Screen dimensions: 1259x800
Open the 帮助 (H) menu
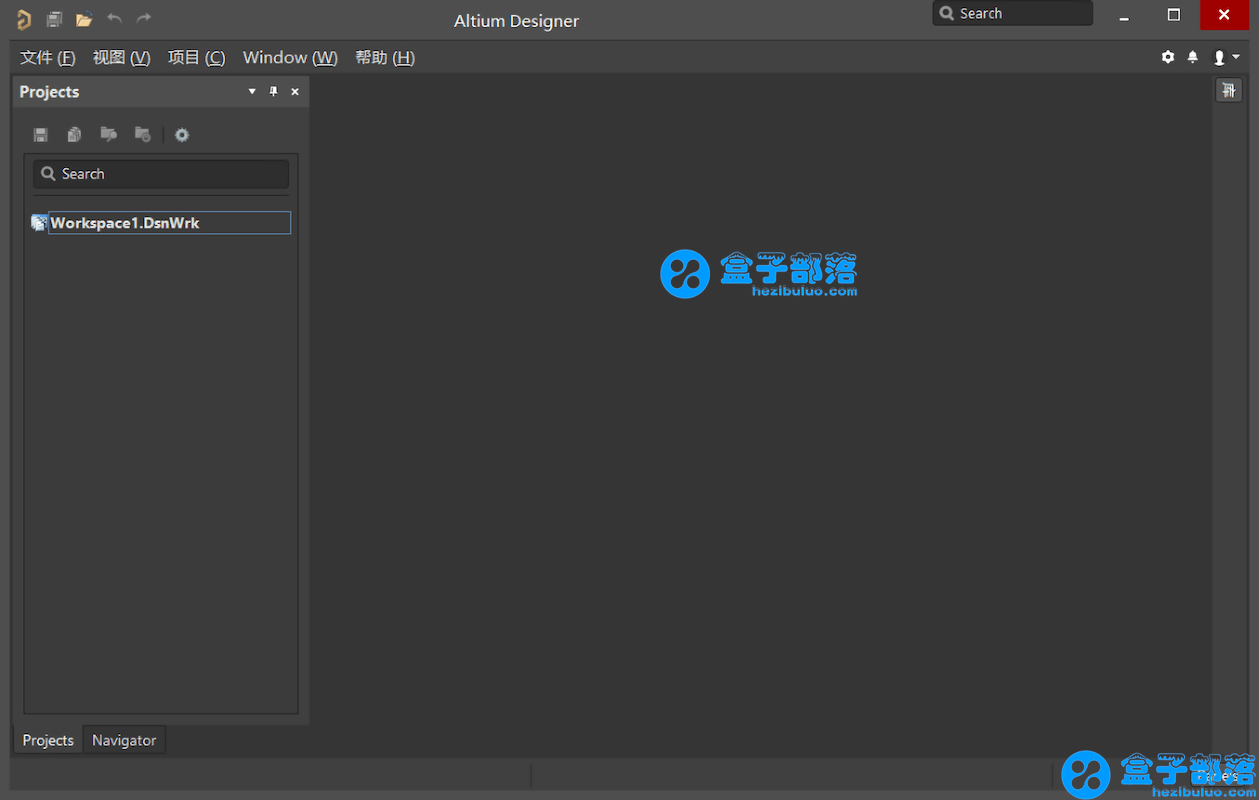tap(385, 58)
